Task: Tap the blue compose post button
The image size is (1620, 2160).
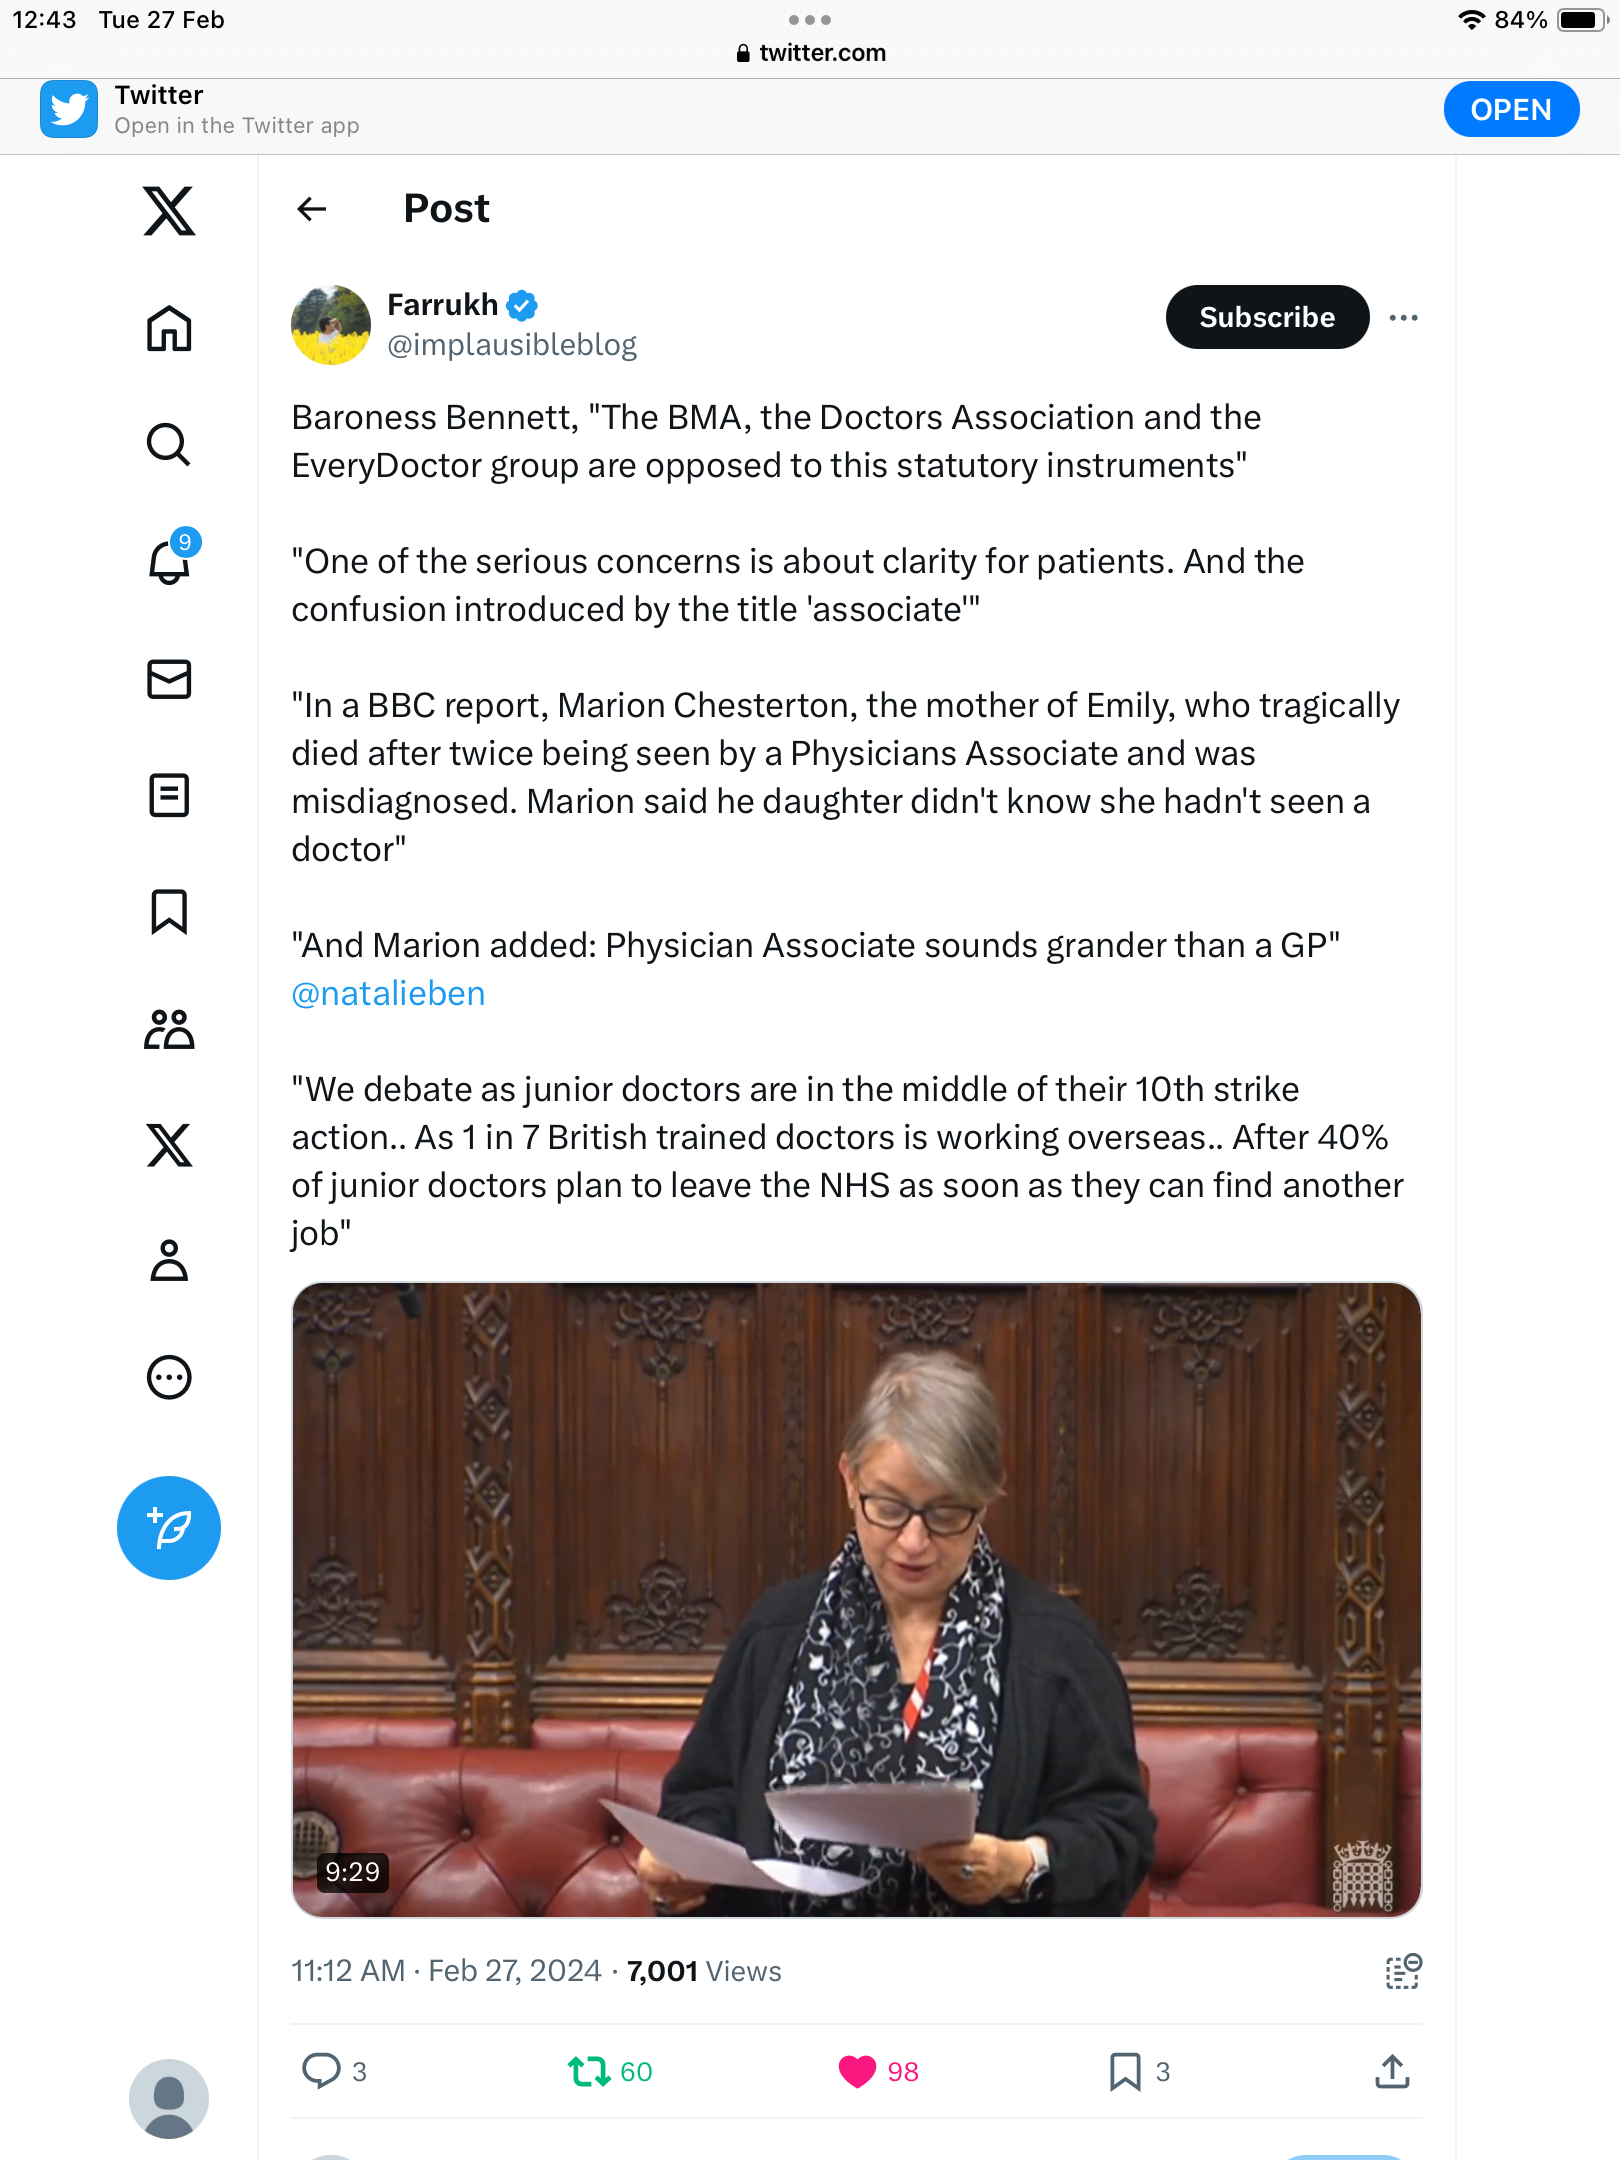Action: click(169, 1528)
